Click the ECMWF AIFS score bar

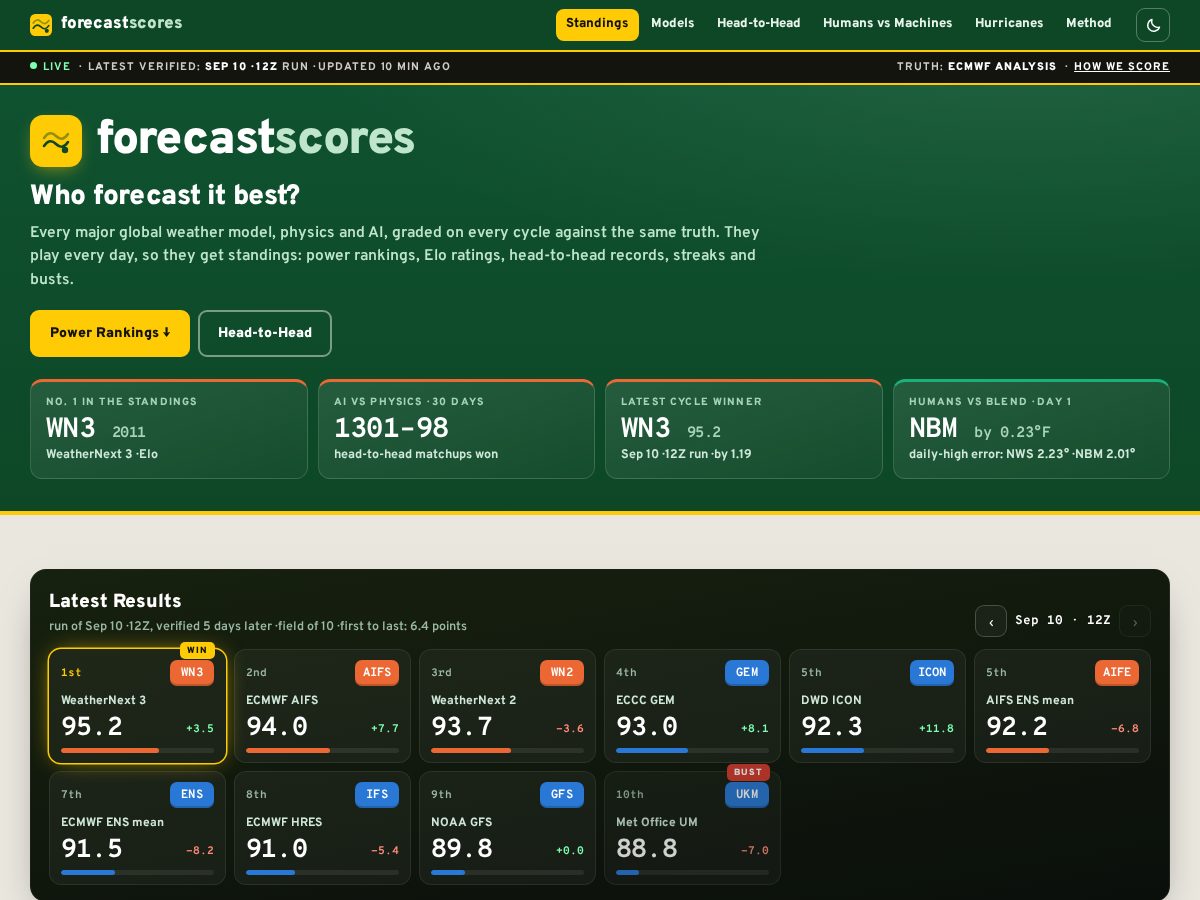[322, 750]
